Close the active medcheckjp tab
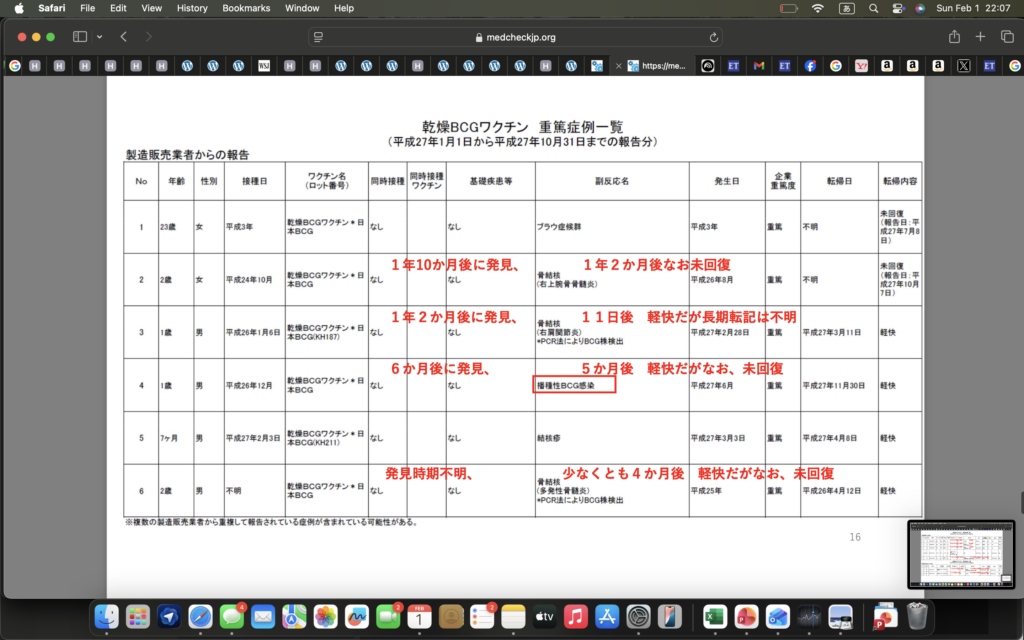 tap(619, 66)
